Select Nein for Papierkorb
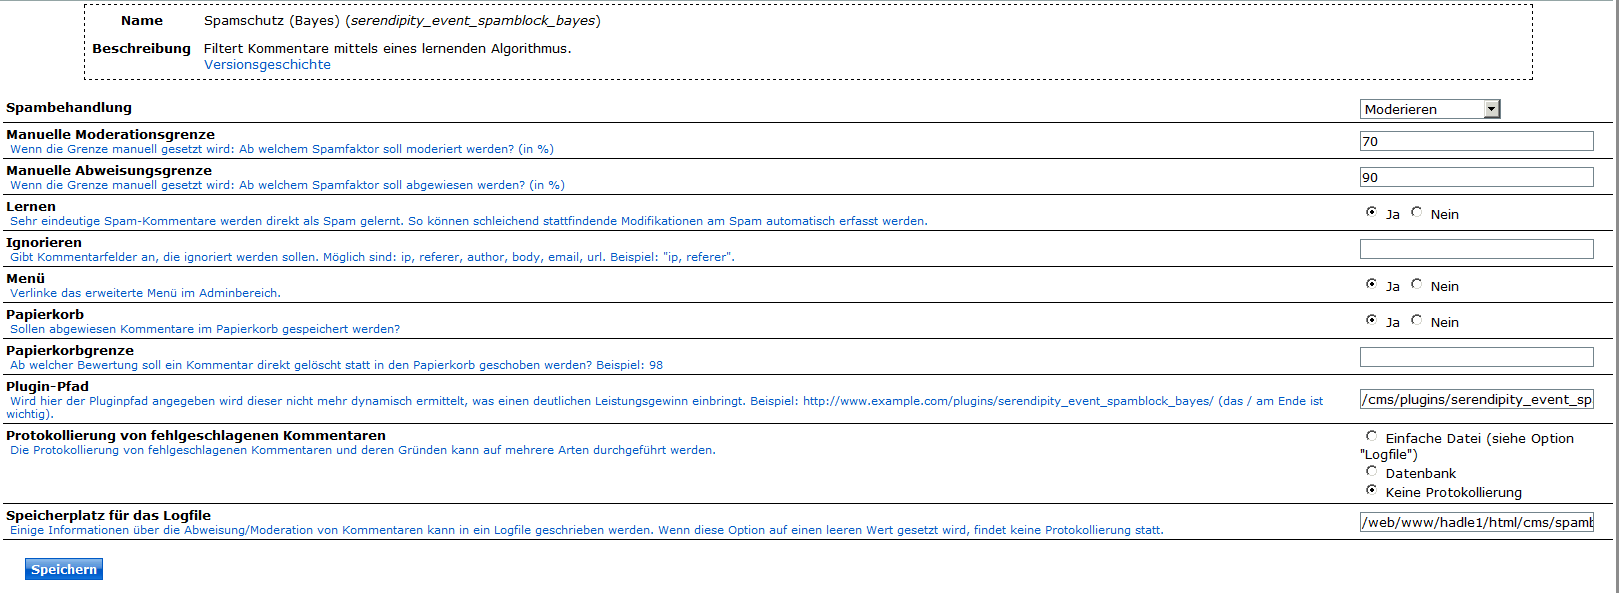 coord(1416,320)
